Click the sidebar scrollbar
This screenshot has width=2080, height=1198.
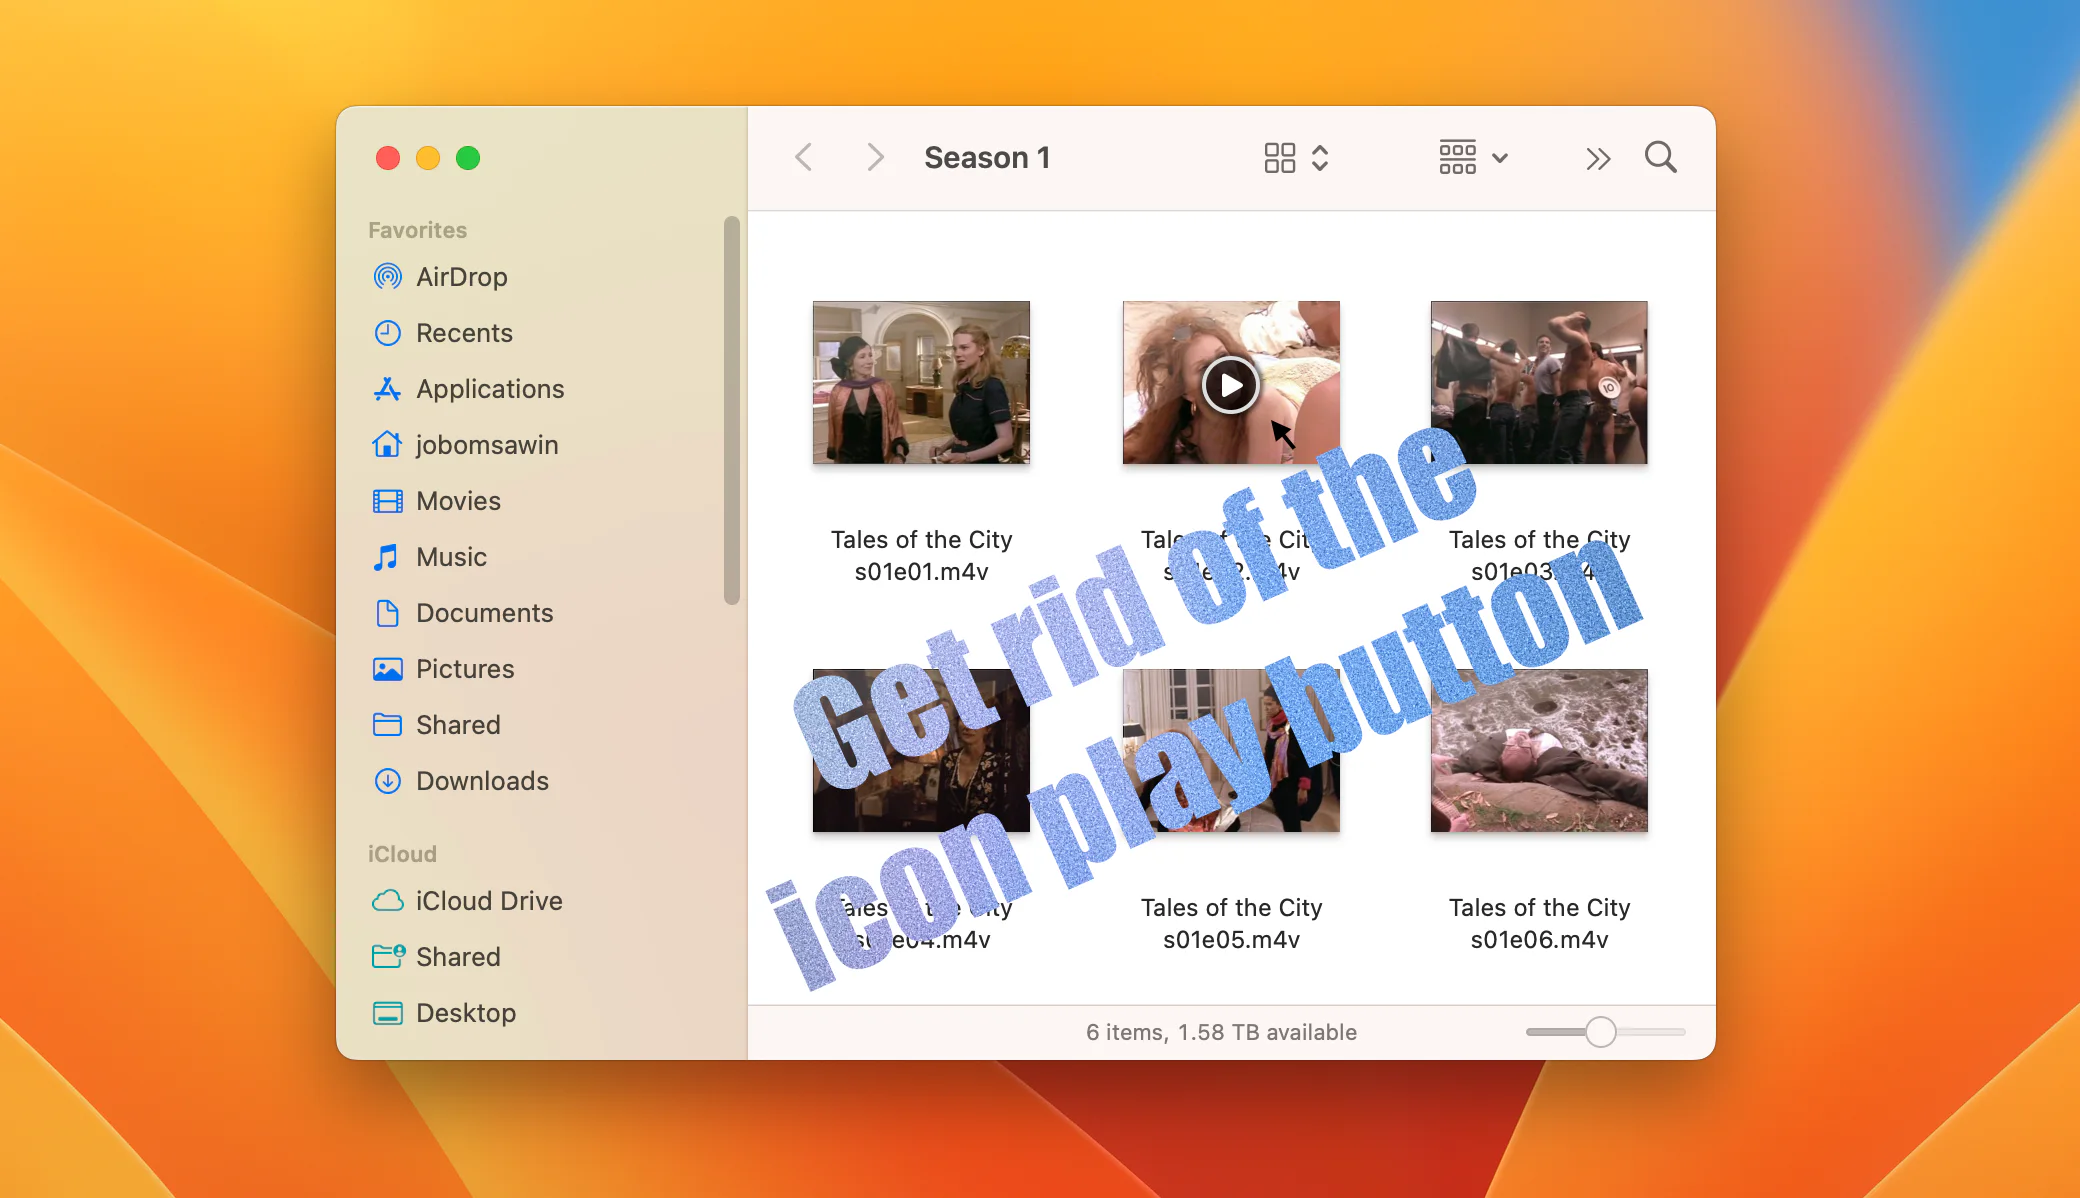tap(732, 410)
